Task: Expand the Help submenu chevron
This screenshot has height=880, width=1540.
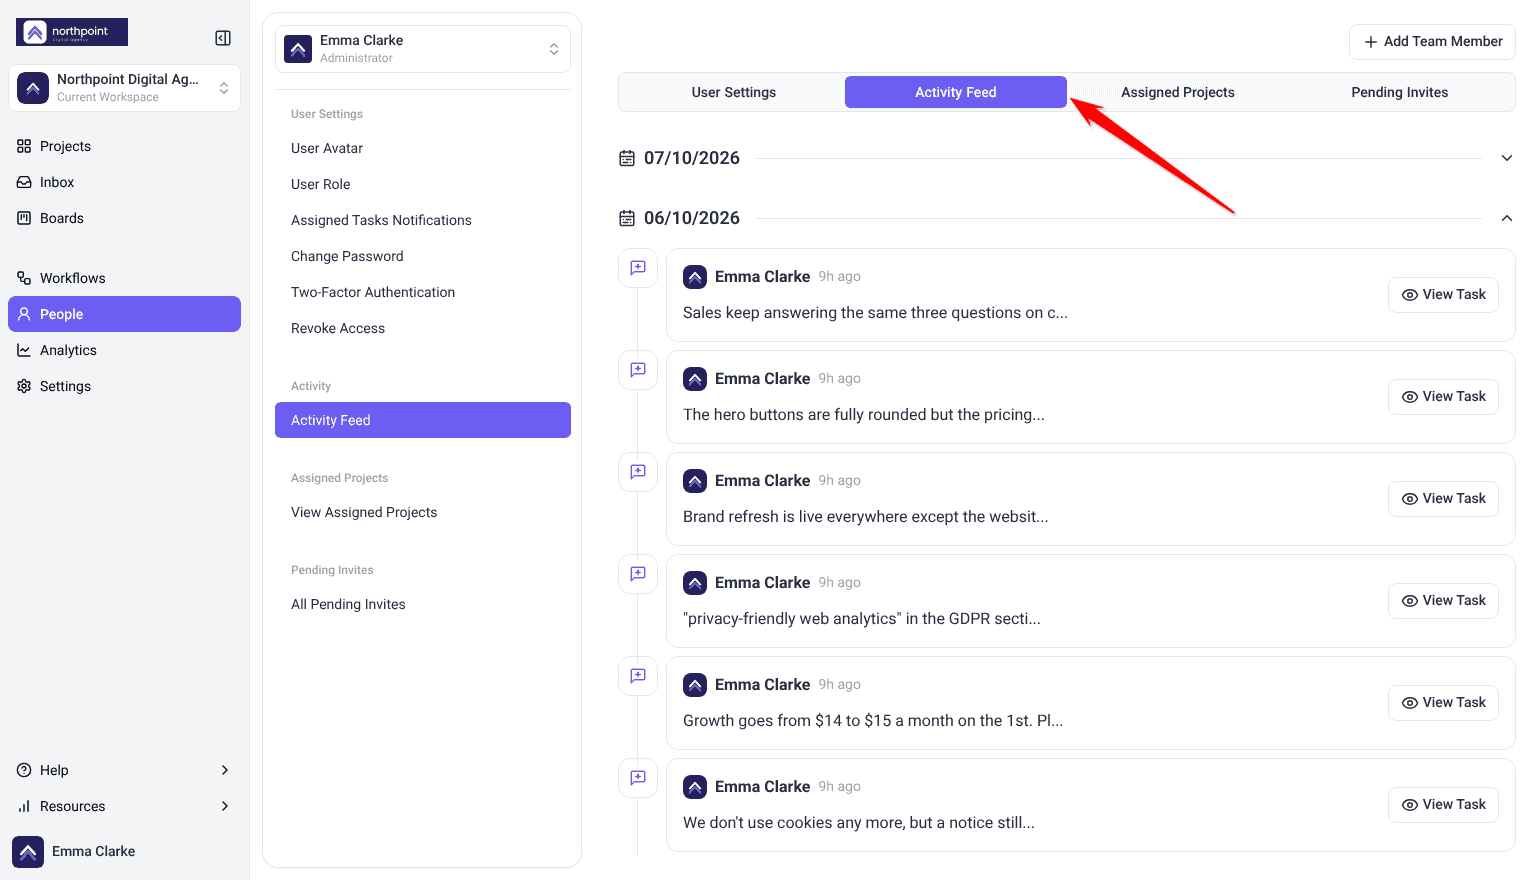Action: coord(225,770)
